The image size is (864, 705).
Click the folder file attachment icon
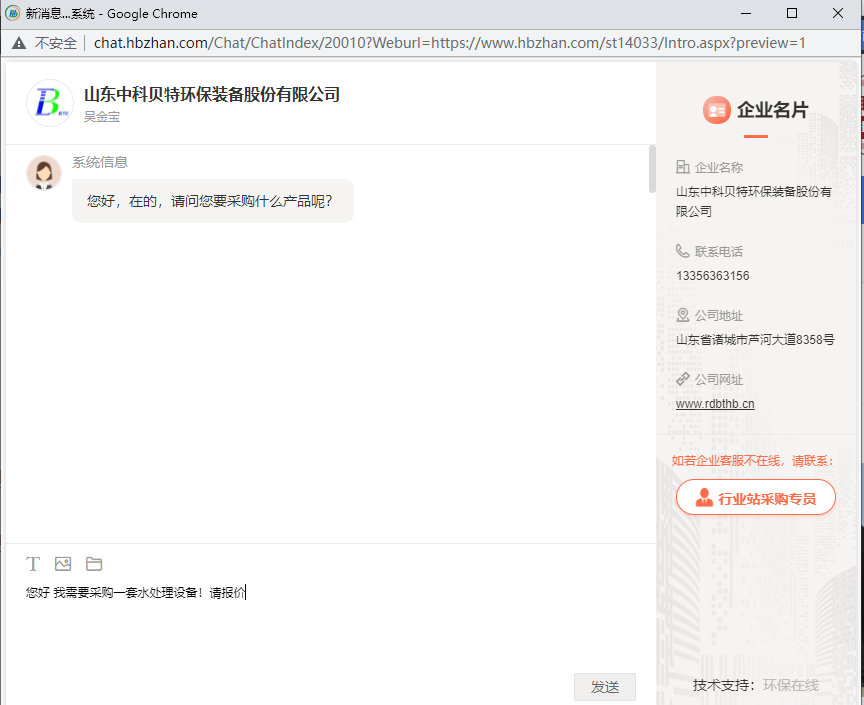94,564
